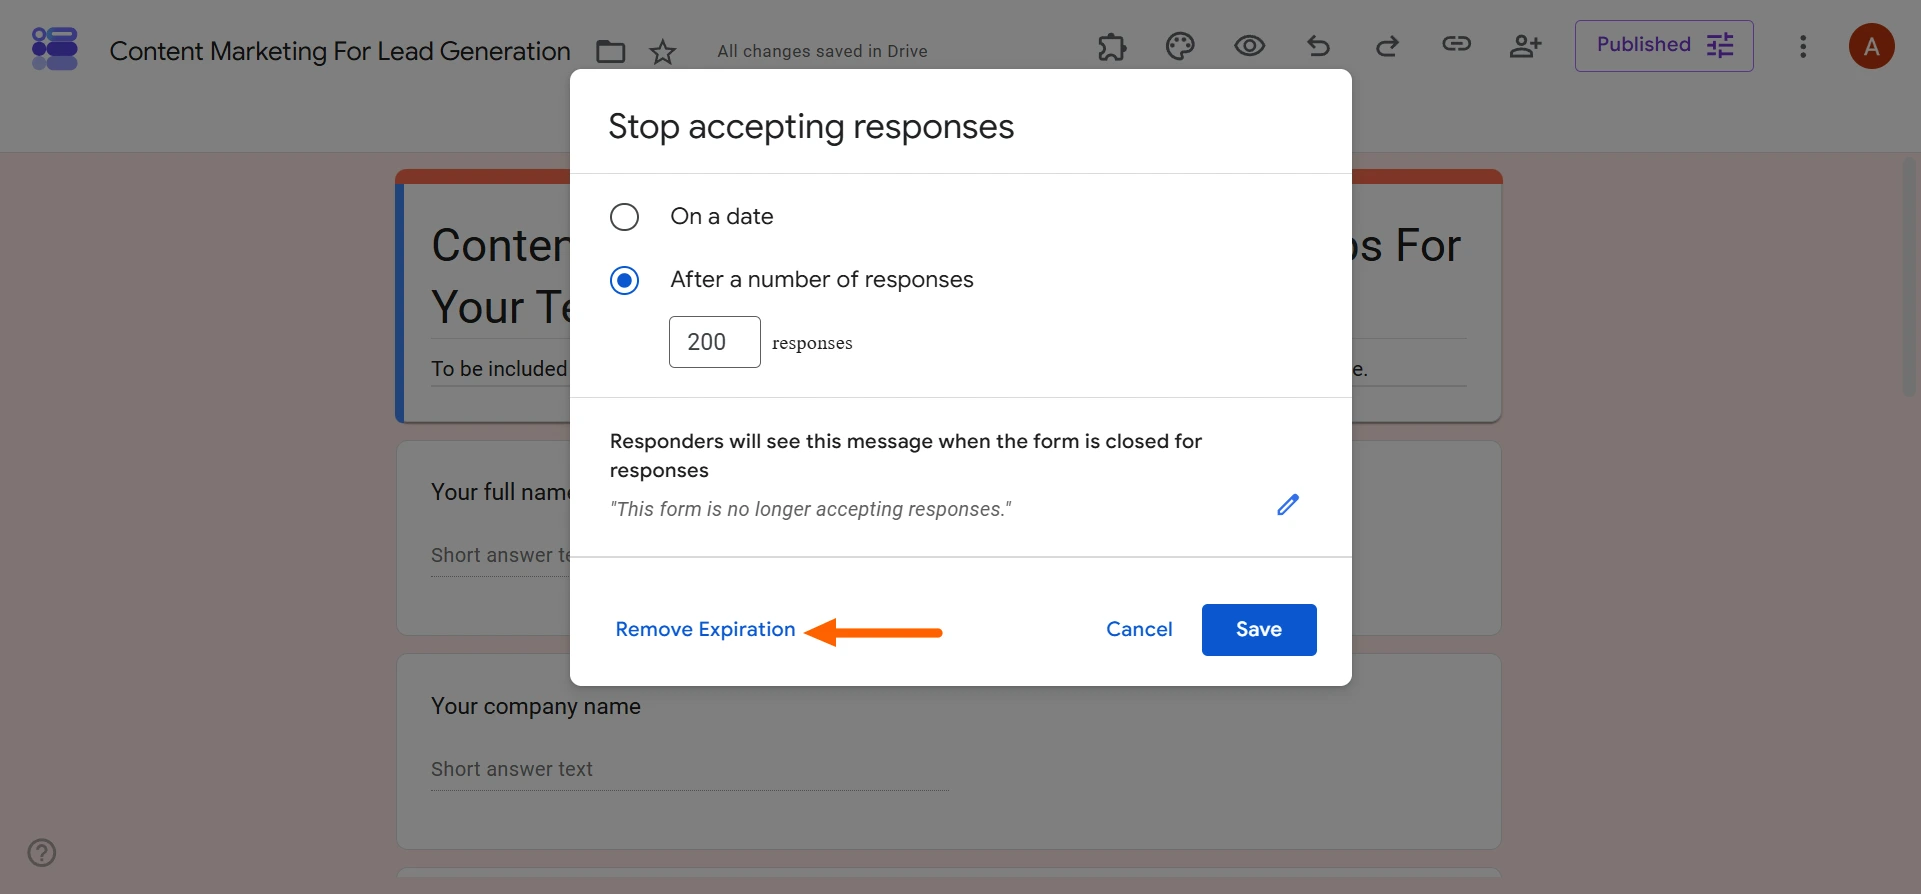This screenshot has height=894, width=1921.
Task: Open the help question-mark icon
Action: (x=42, y=853)
